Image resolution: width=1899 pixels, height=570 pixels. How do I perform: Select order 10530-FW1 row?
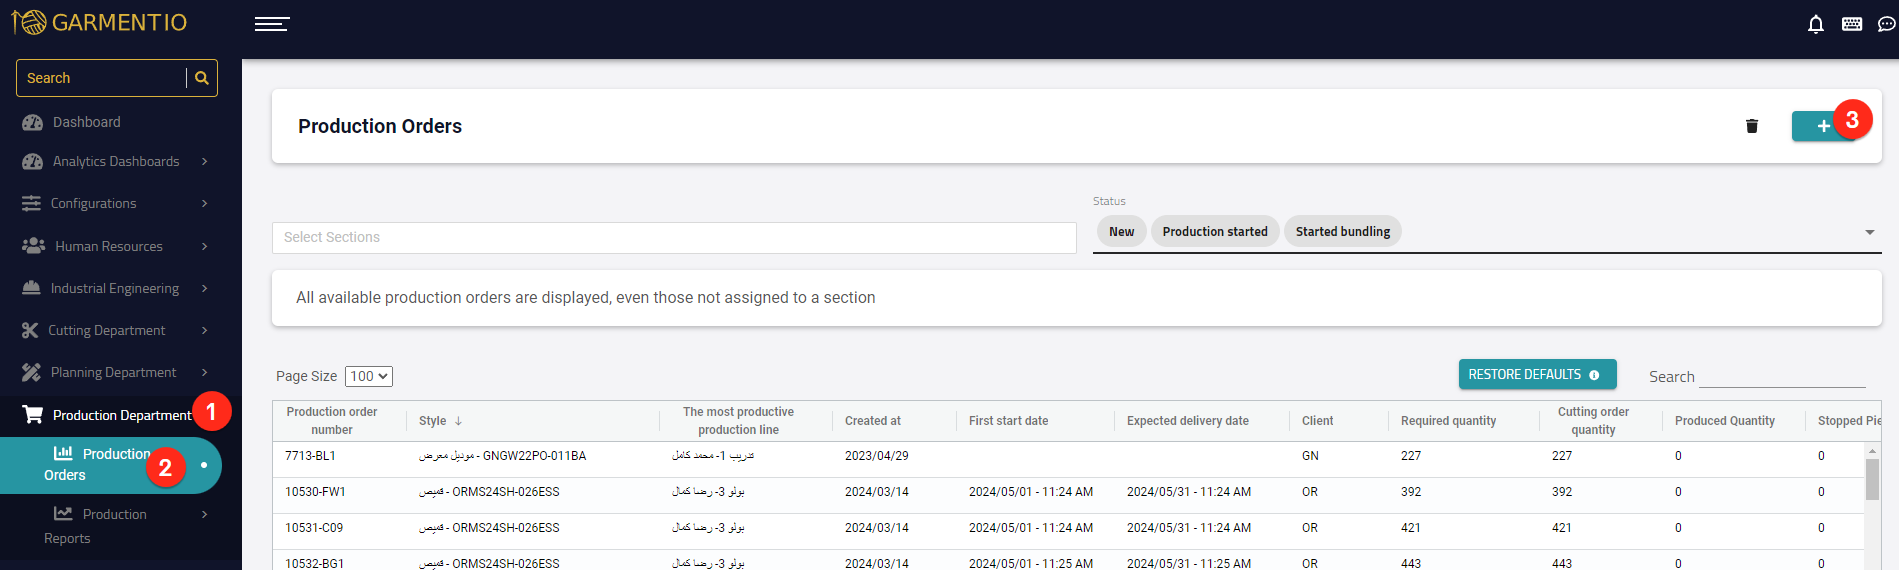(x=1069, y=492)
